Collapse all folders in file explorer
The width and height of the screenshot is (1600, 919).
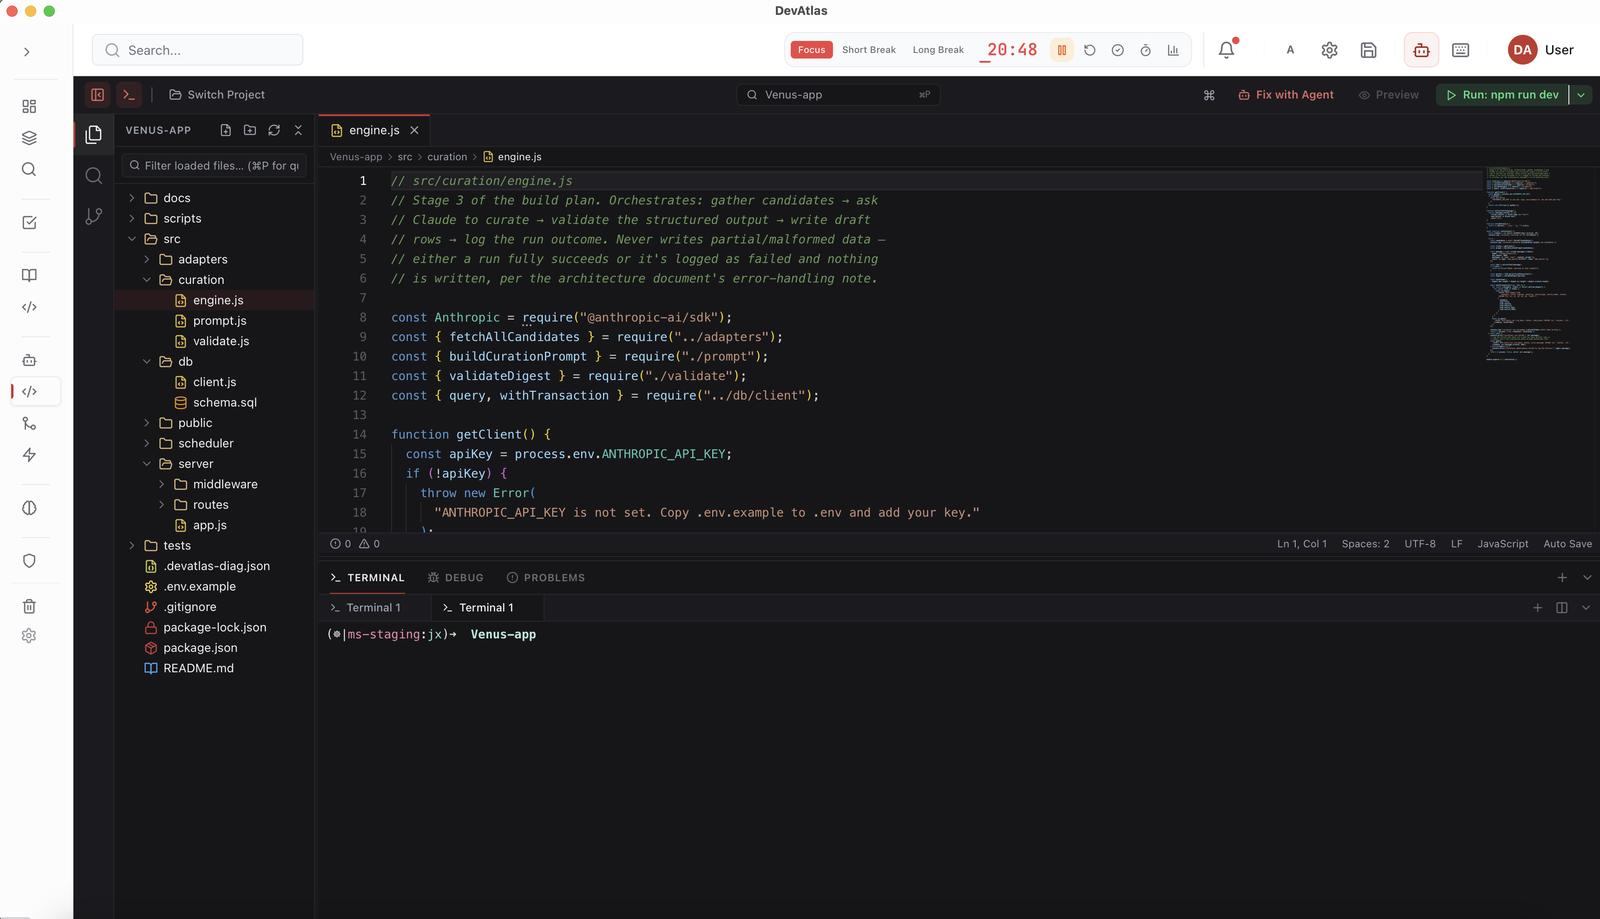point(298,130)
